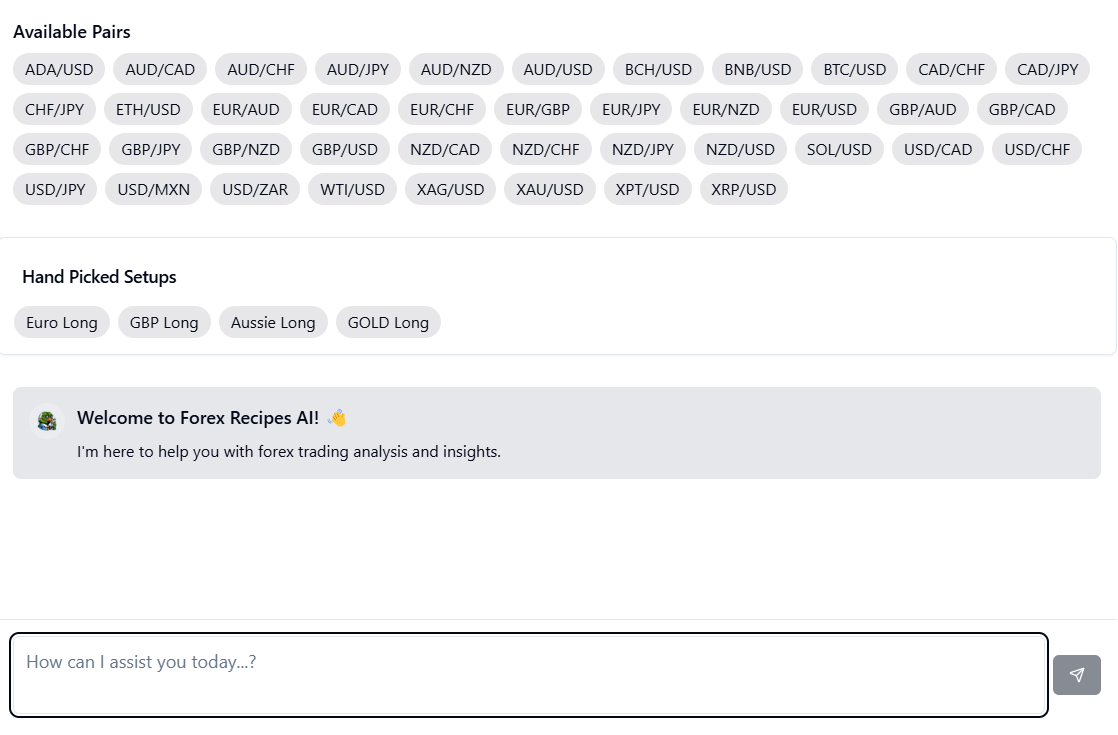This screenshot has width=1118, height=735.
Task: Click the NZD/USD pair chip
Action: click(x=740, y=149)
